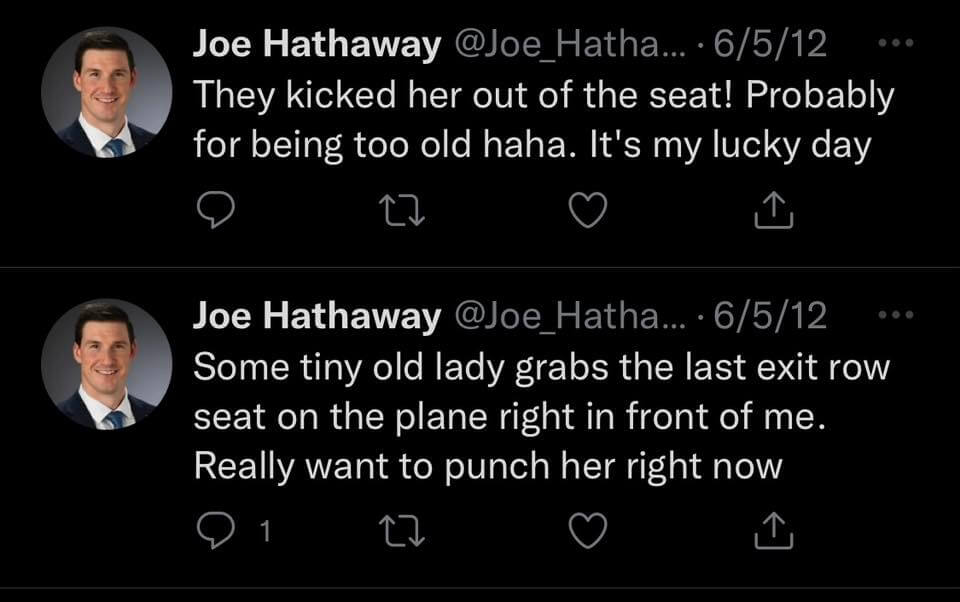This screenshot has height=602, width=960.
Task: Open the profile photo on the "lucky day" tweet
Action: [x=106, y=92]
